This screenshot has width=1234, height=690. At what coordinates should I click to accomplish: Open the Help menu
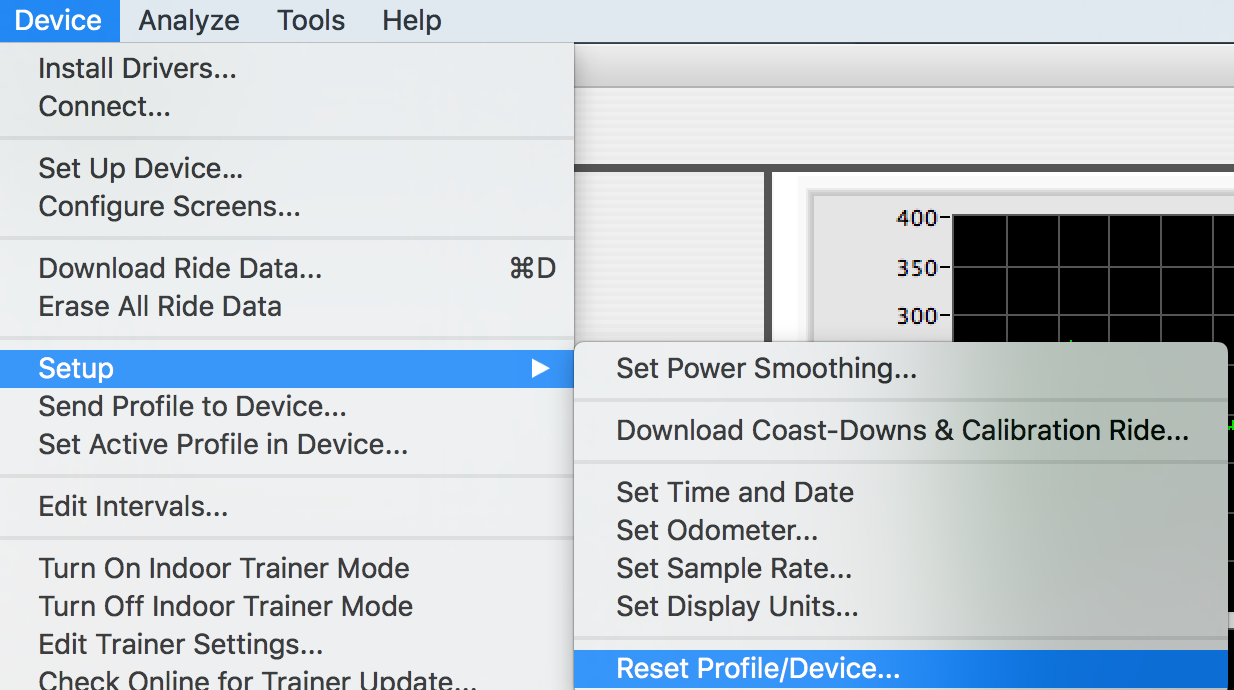click(x=411, y=20)
